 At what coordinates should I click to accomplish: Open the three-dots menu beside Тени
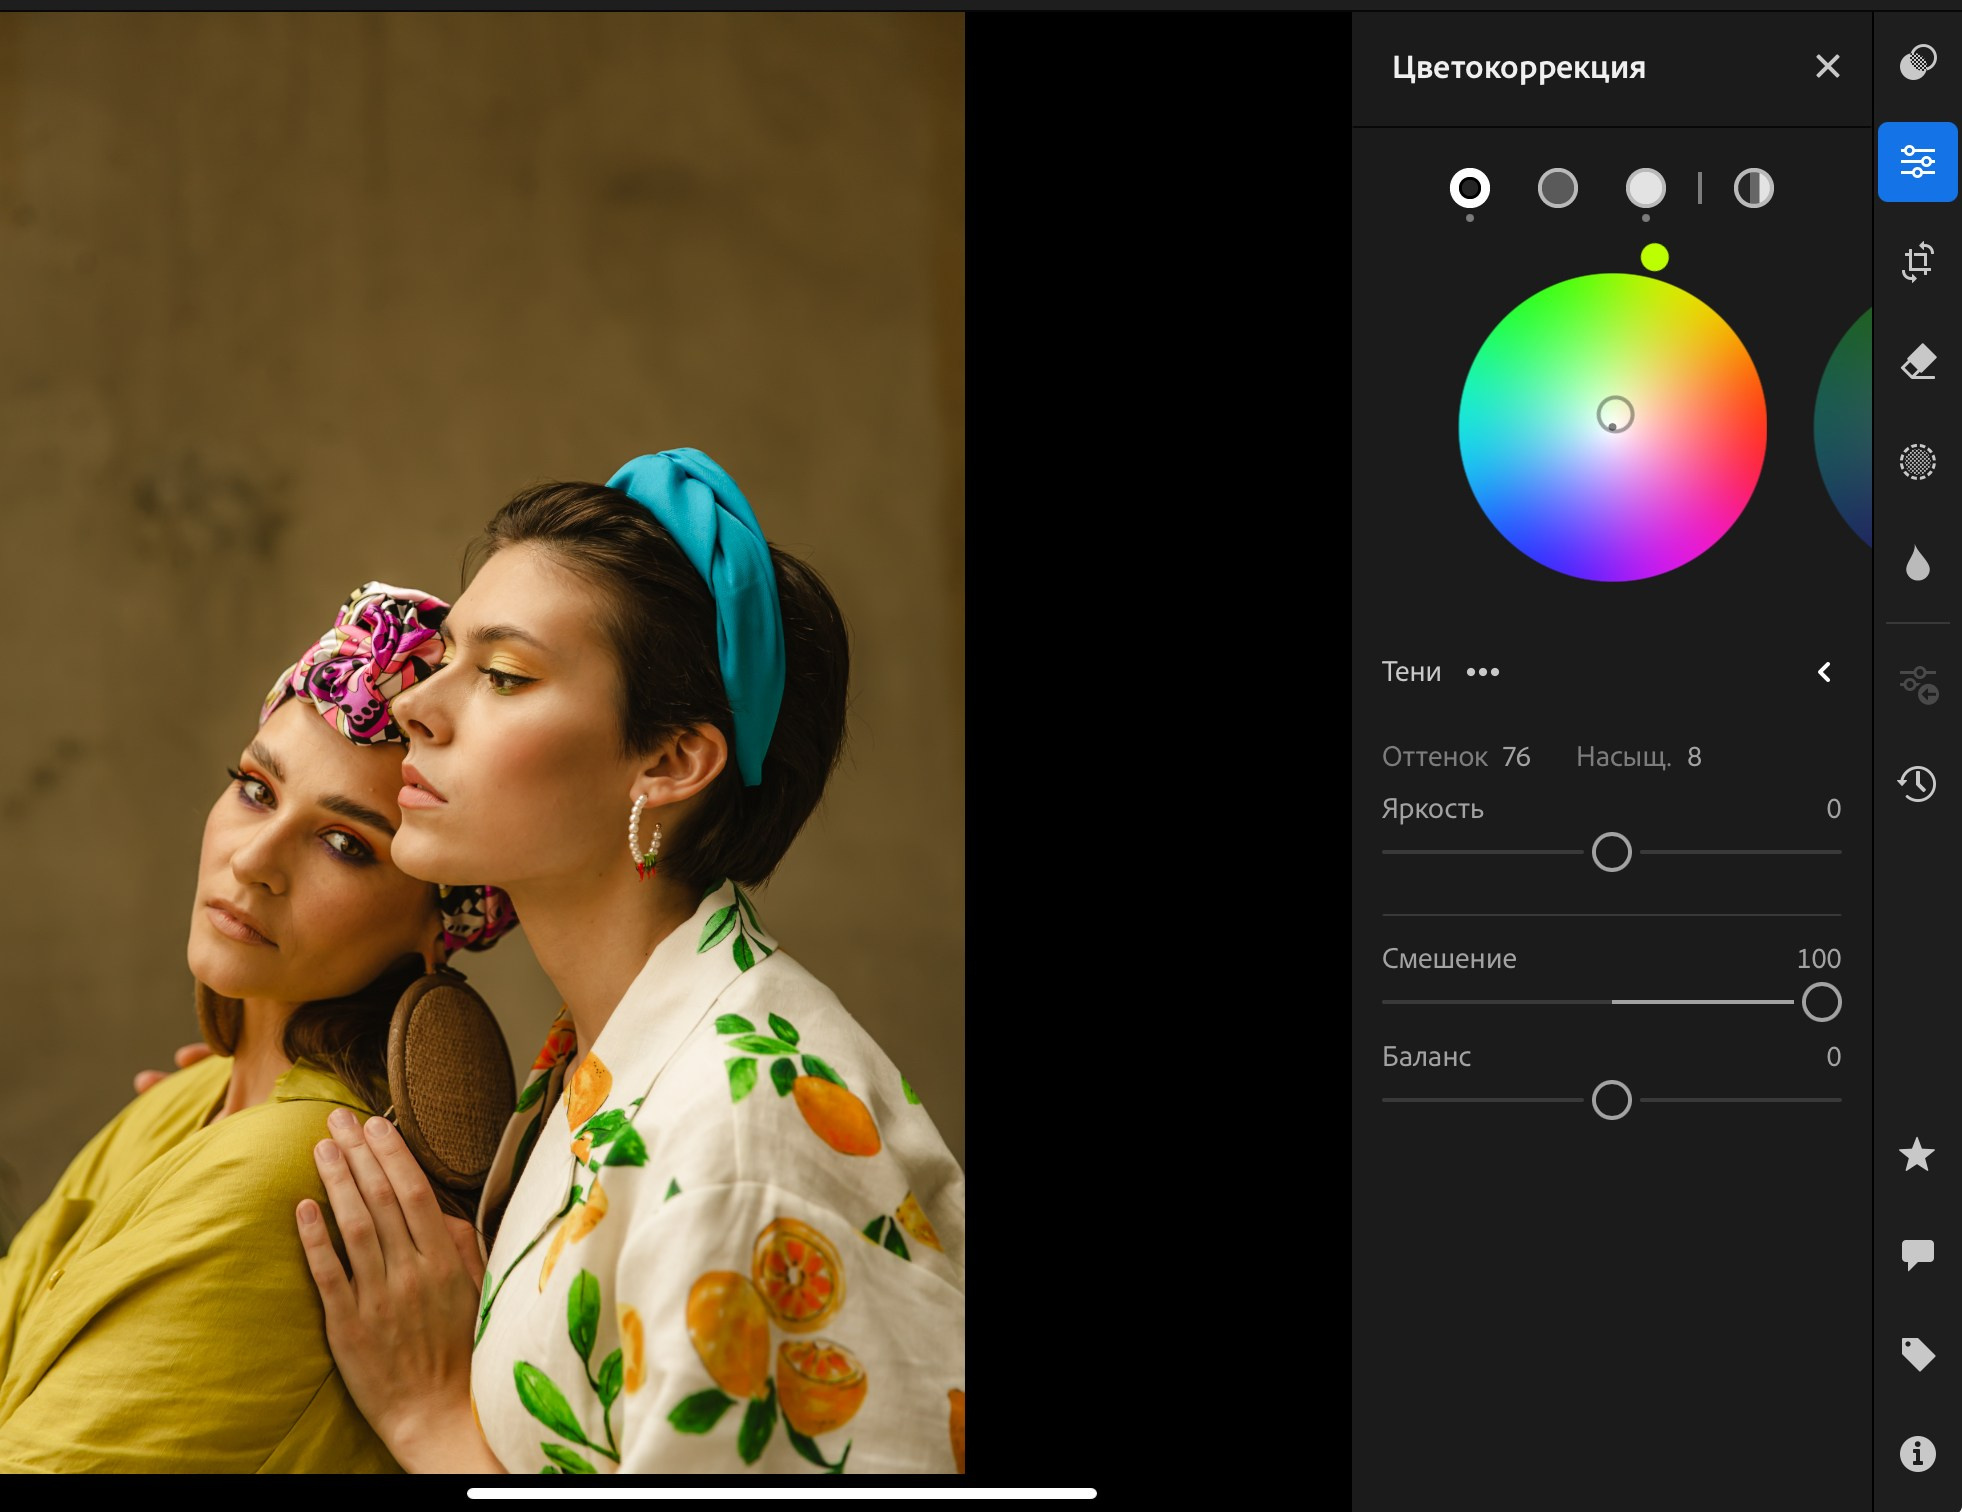click(x=1482, y=672)
